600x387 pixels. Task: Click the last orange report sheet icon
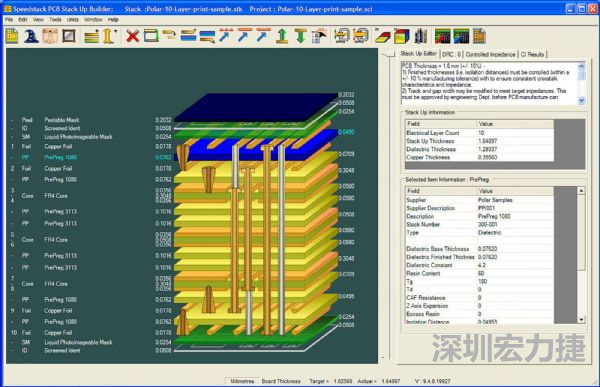(479, 36)
